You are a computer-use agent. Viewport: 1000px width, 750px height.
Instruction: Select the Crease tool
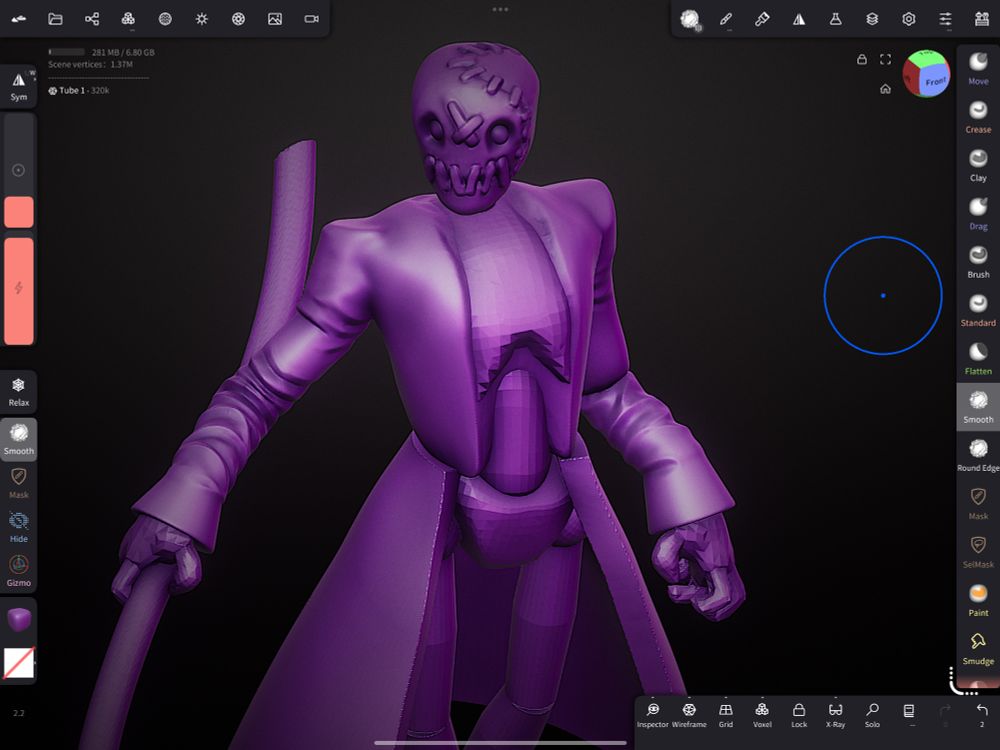tap(978, 117)
